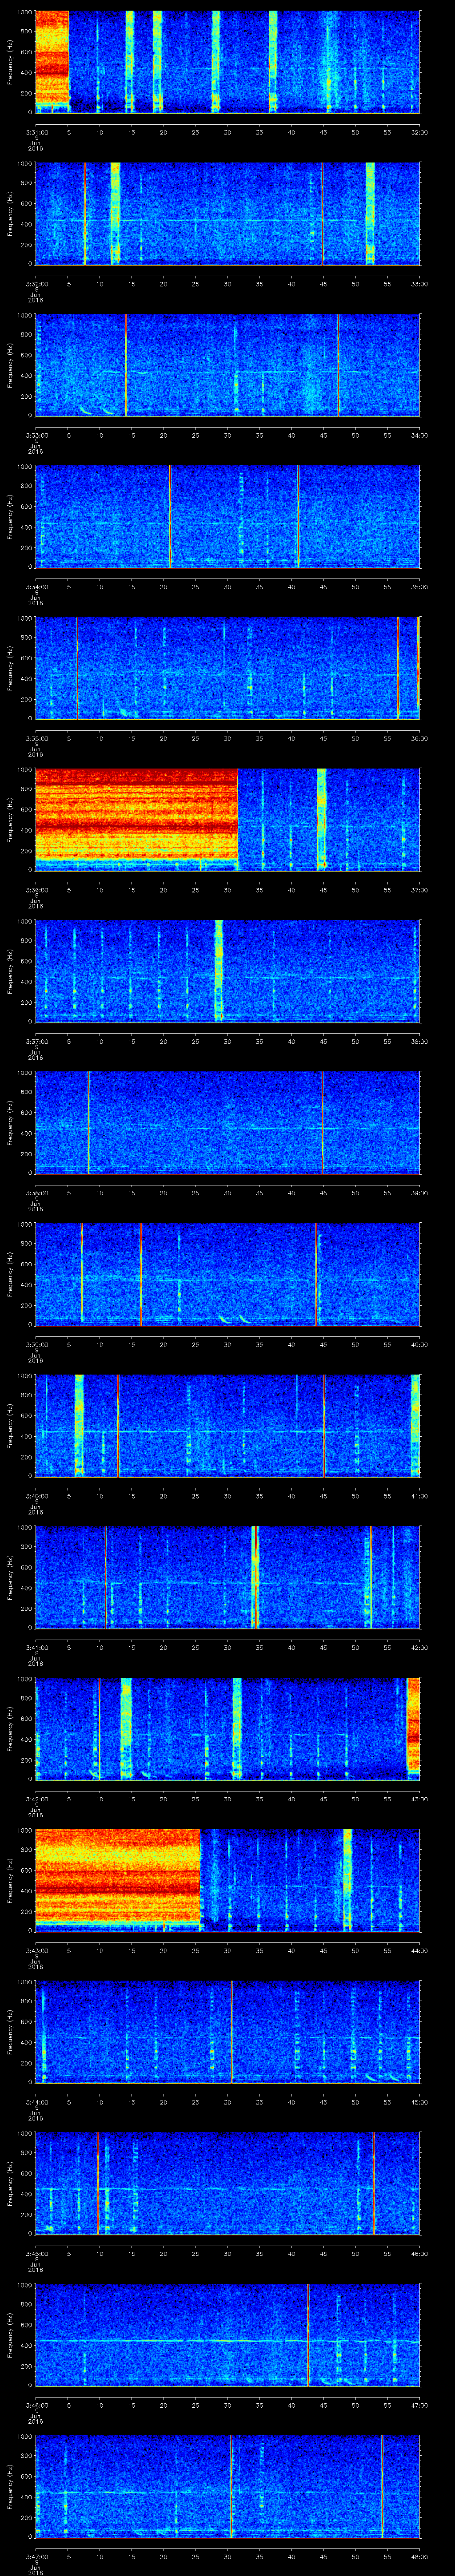This screenshot has width=455, height=2576.
Task: Select the spectrogram panel starting at 3:32:00
Action: click(x=227, y=213)
